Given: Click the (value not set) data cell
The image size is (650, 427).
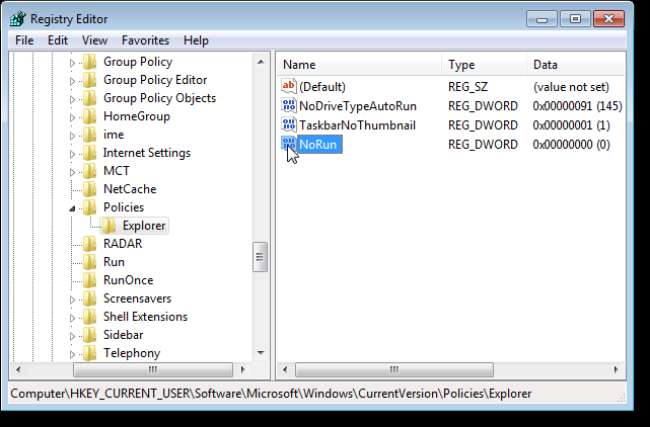Looking at the screenshot, I should coord(571,87).
